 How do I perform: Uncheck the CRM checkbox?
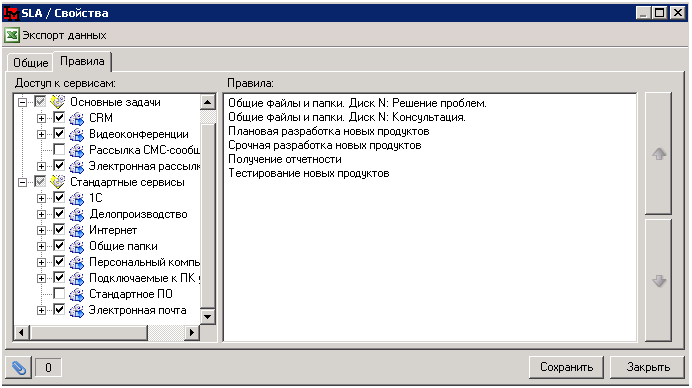[x=59, y=118]
